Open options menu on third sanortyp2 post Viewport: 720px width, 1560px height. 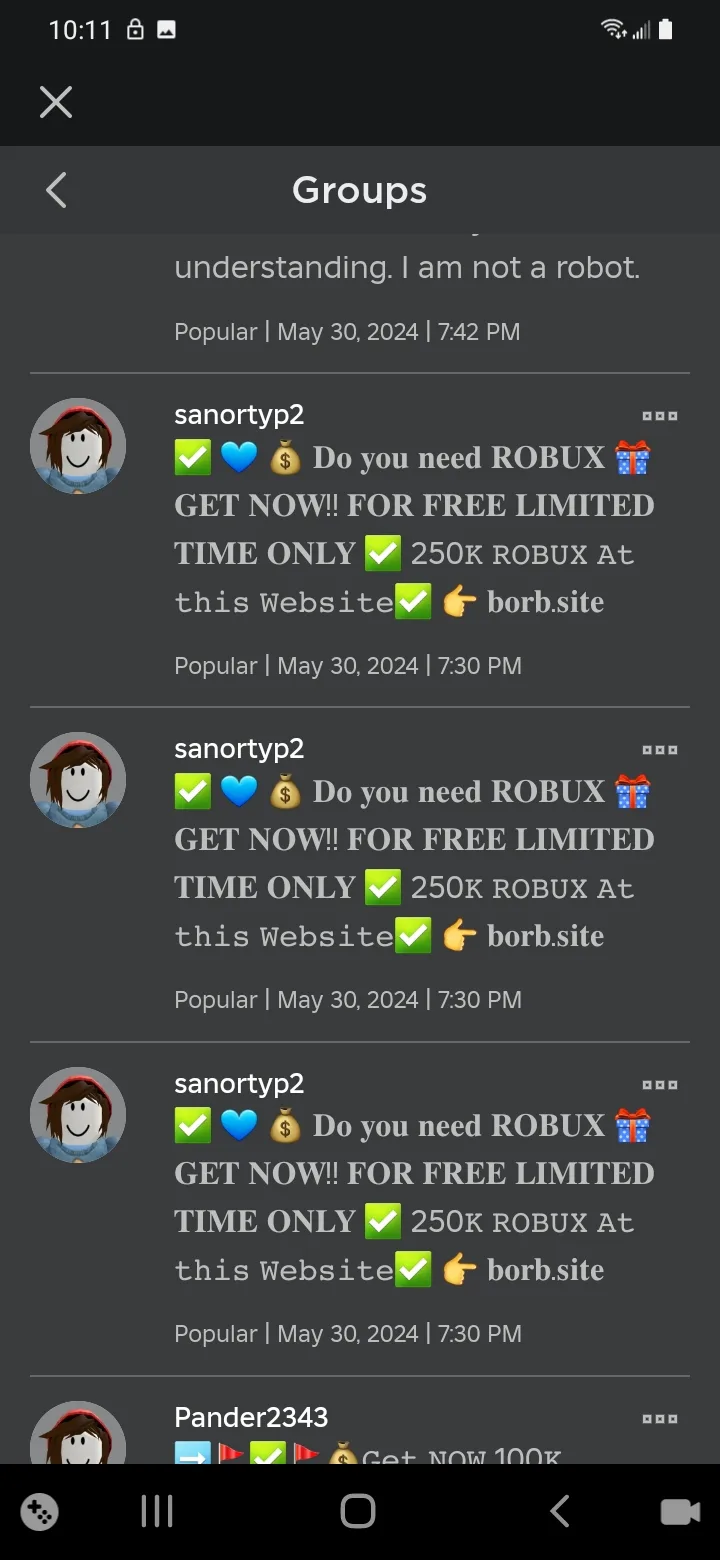coord(660,1084)
